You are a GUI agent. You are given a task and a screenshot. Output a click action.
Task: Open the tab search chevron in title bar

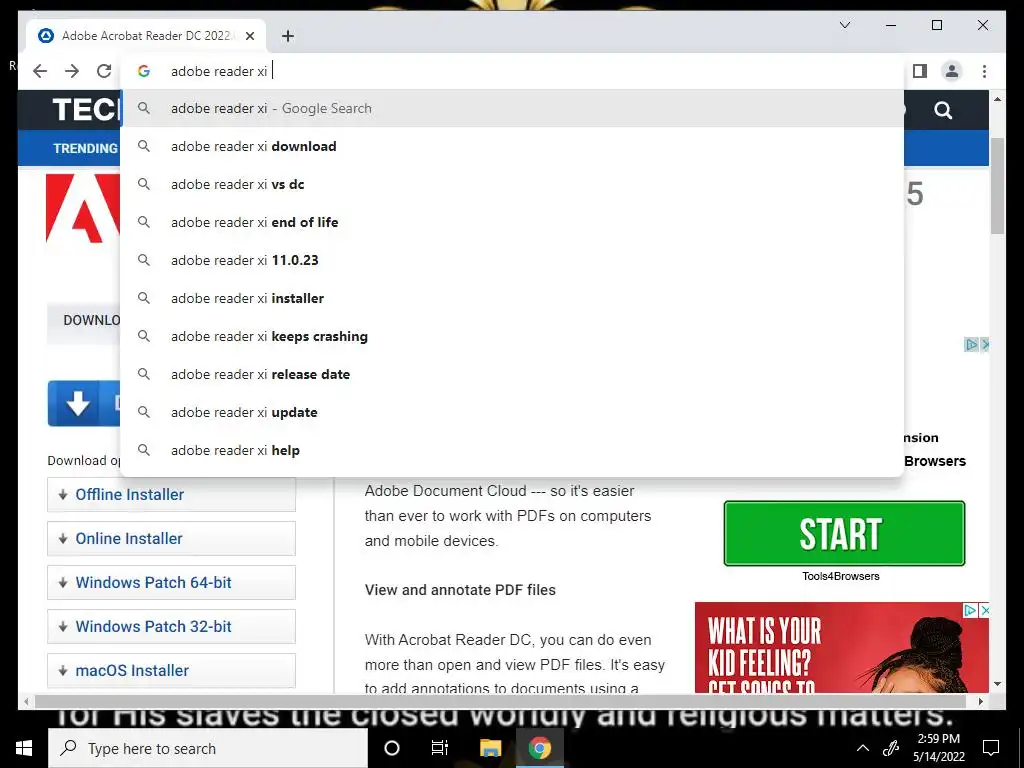point(844,25)
